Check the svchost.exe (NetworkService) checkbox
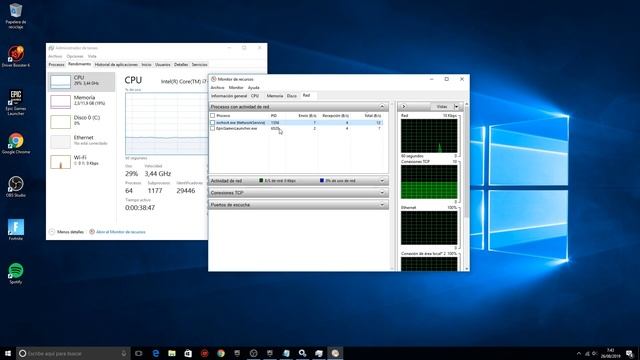This screenshot has width=640, height=360. [212, 122]
